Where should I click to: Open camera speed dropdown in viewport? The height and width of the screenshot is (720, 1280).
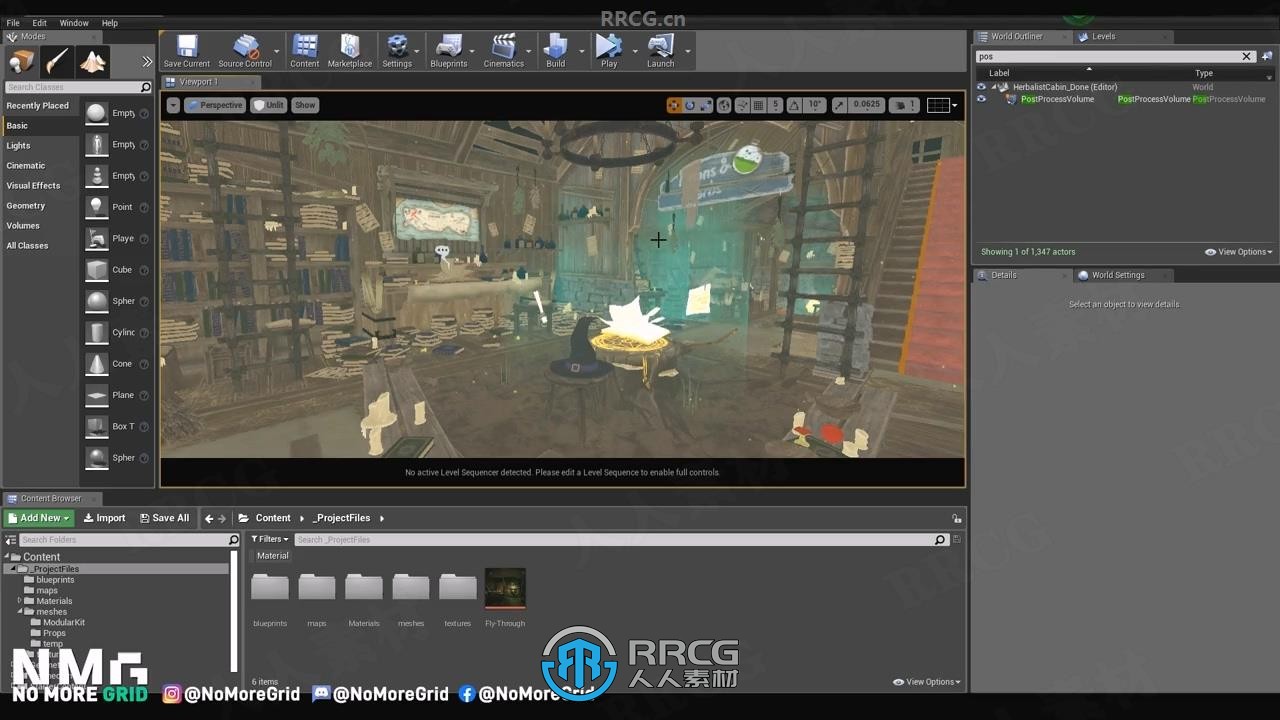click(x=904, y=105)
